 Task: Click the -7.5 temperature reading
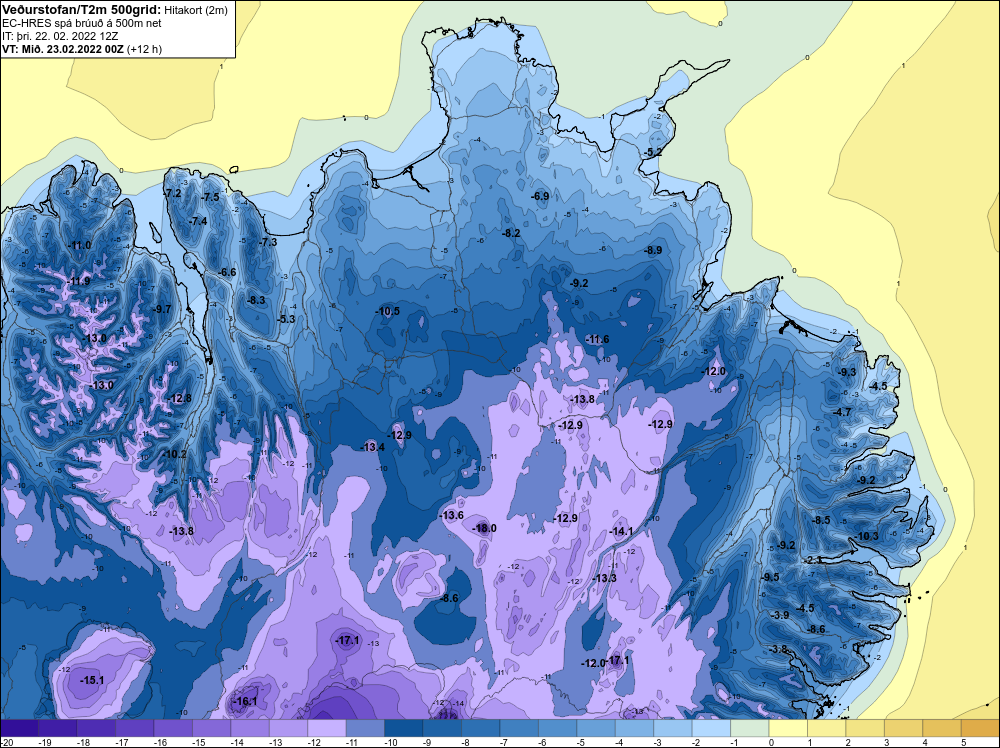(210, 197)
